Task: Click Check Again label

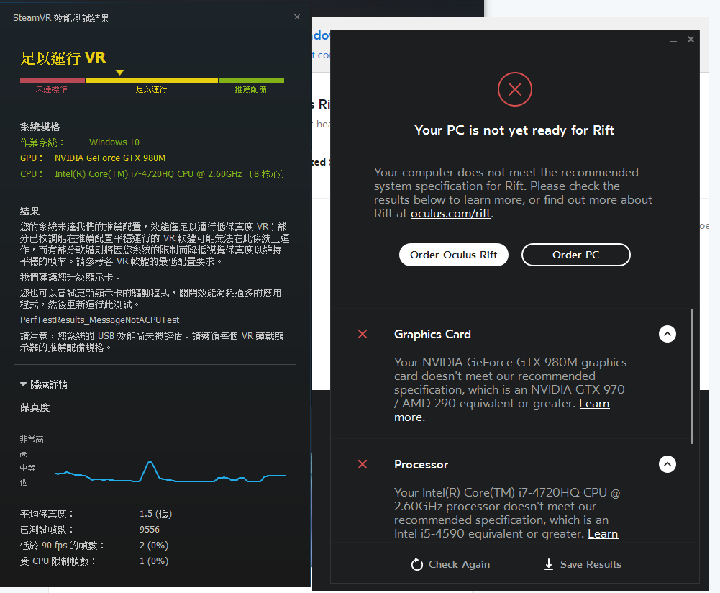Action: (x=459, y=565)
